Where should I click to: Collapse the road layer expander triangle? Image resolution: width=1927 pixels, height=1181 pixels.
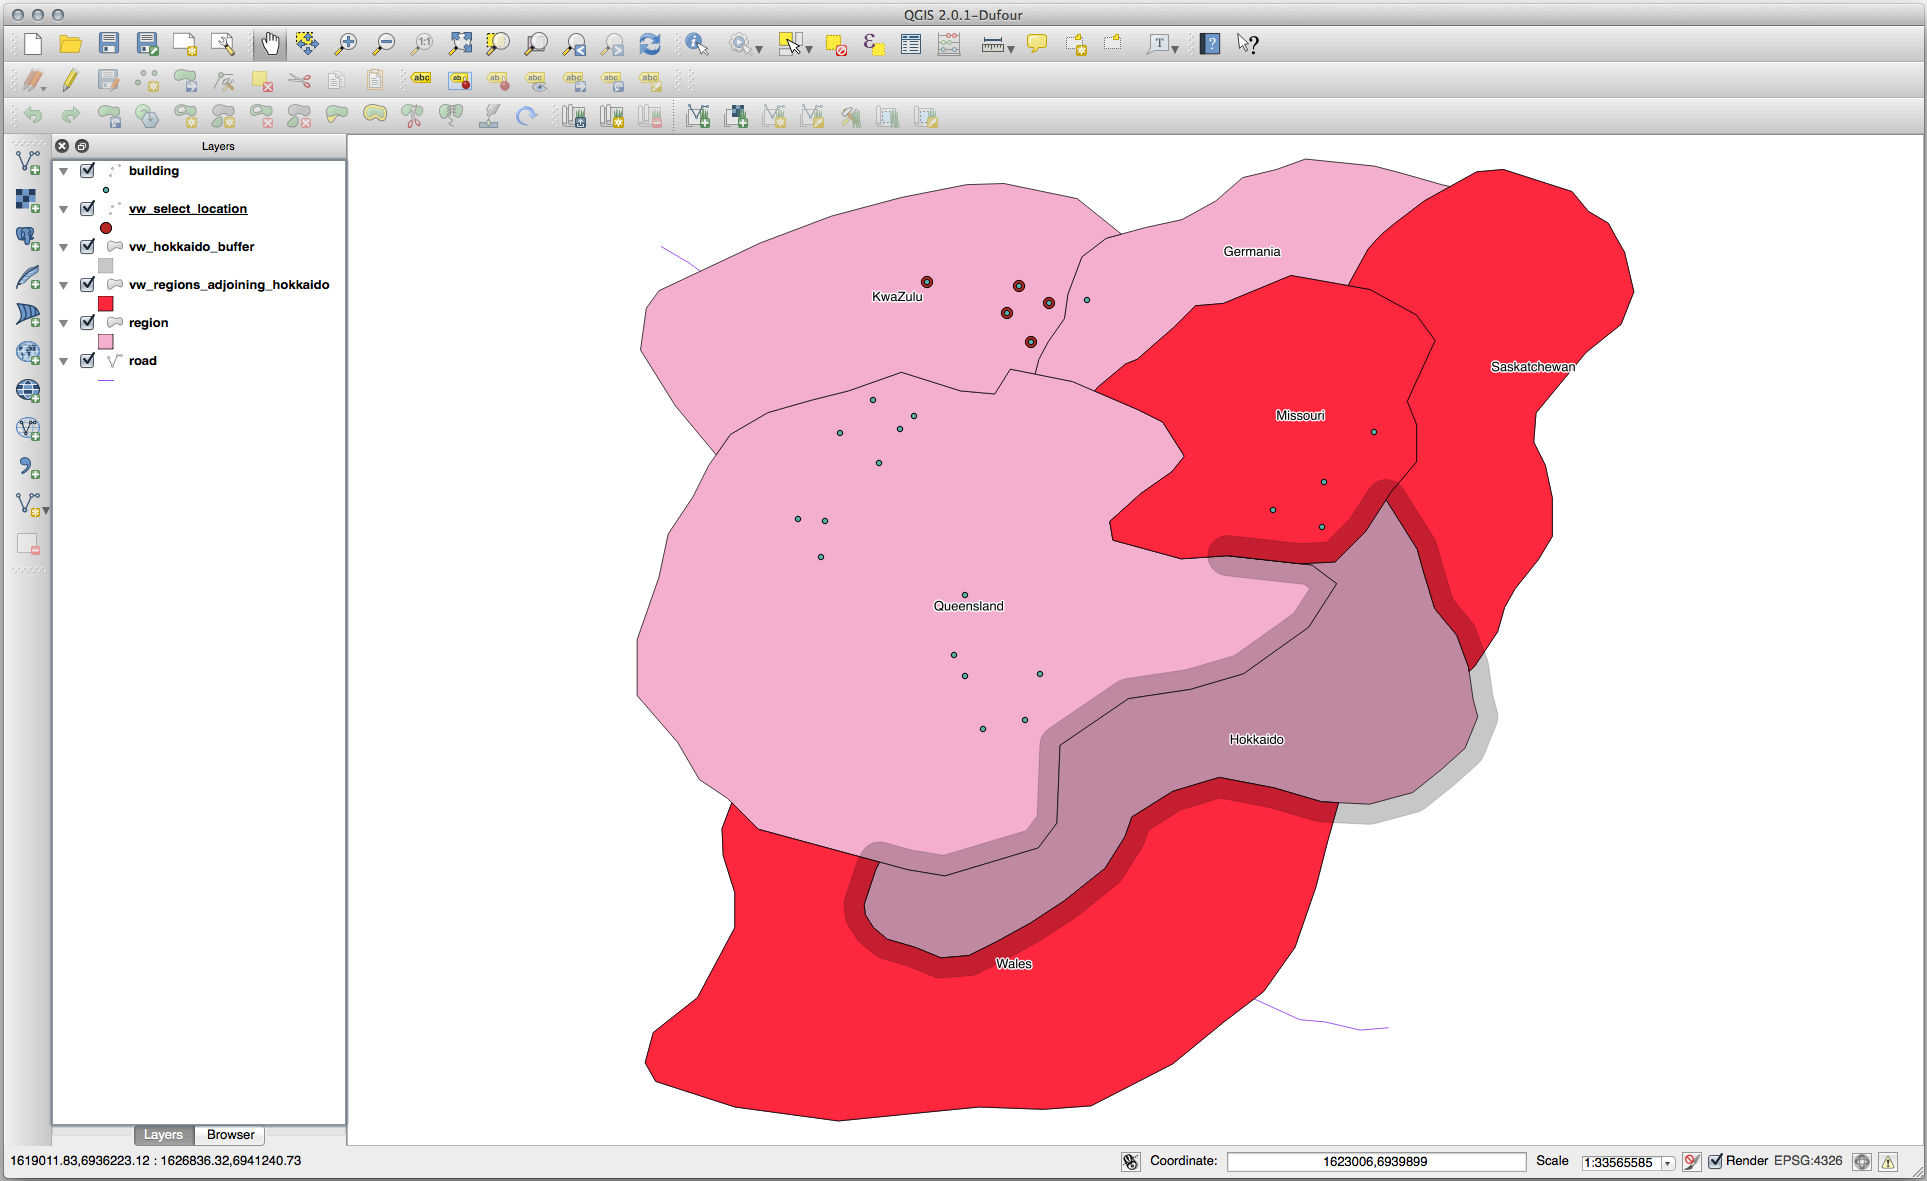pos(64,361)
